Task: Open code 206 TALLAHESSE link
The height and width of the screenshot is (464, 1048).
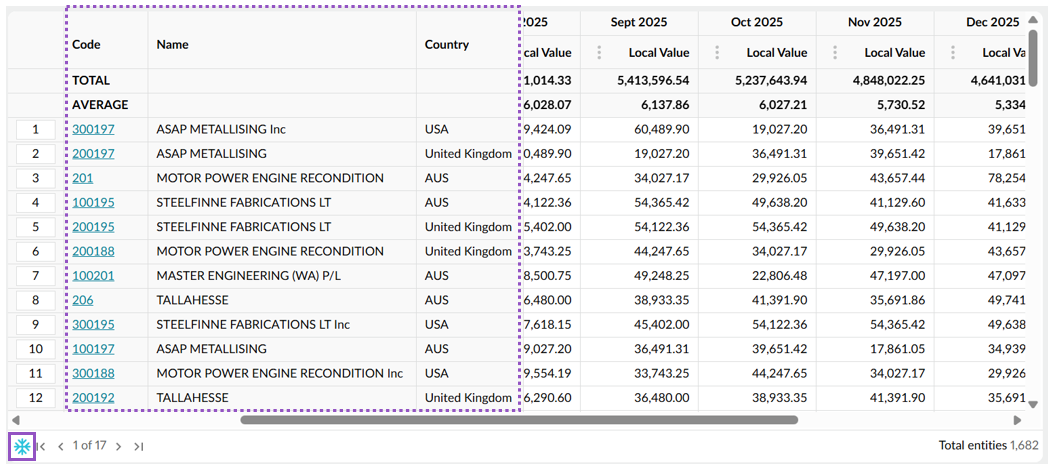Action: [83, 300]
